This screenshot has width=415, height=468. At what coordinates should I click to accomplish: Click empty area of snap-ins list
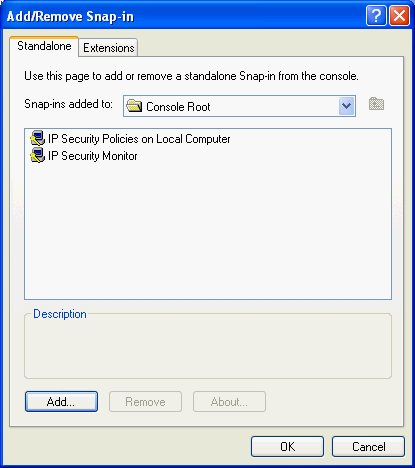[x=208, y=230]
